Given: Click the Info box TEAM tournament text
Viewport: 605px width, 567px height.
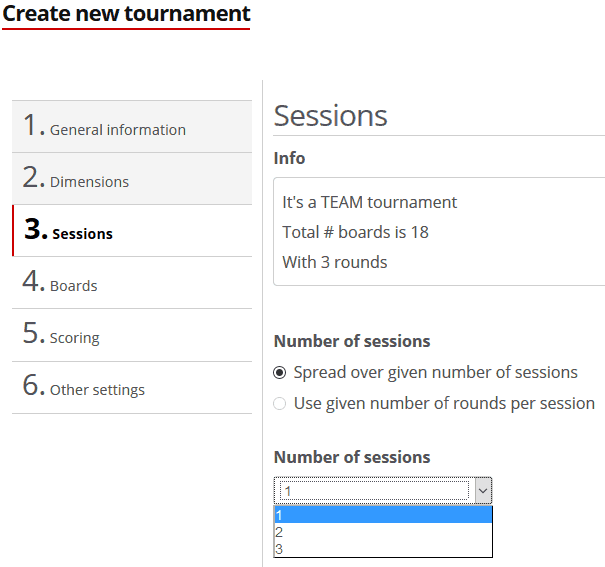Looking at the screenshot, I should (369, 202).
